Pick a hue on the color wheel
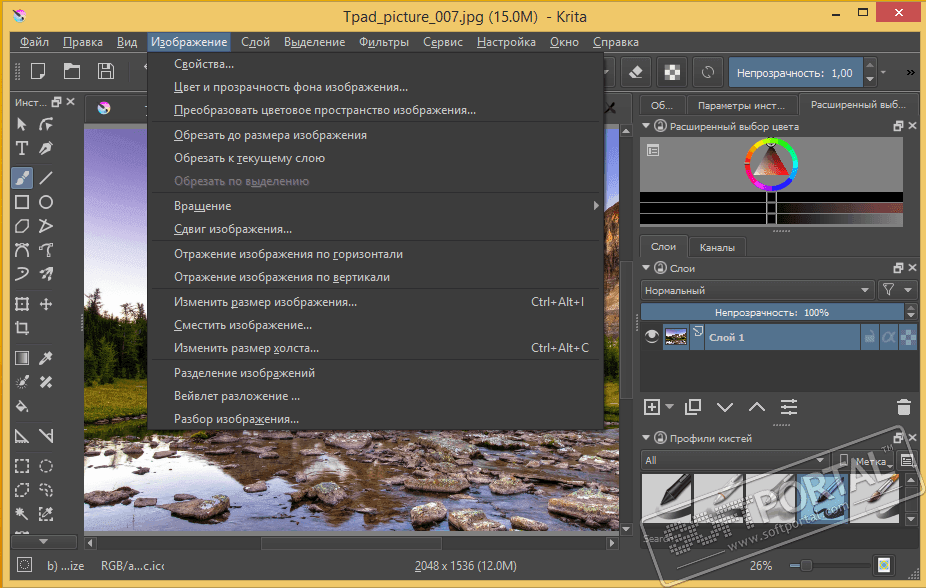Screen dimensions: 926x588 (771, 164)
